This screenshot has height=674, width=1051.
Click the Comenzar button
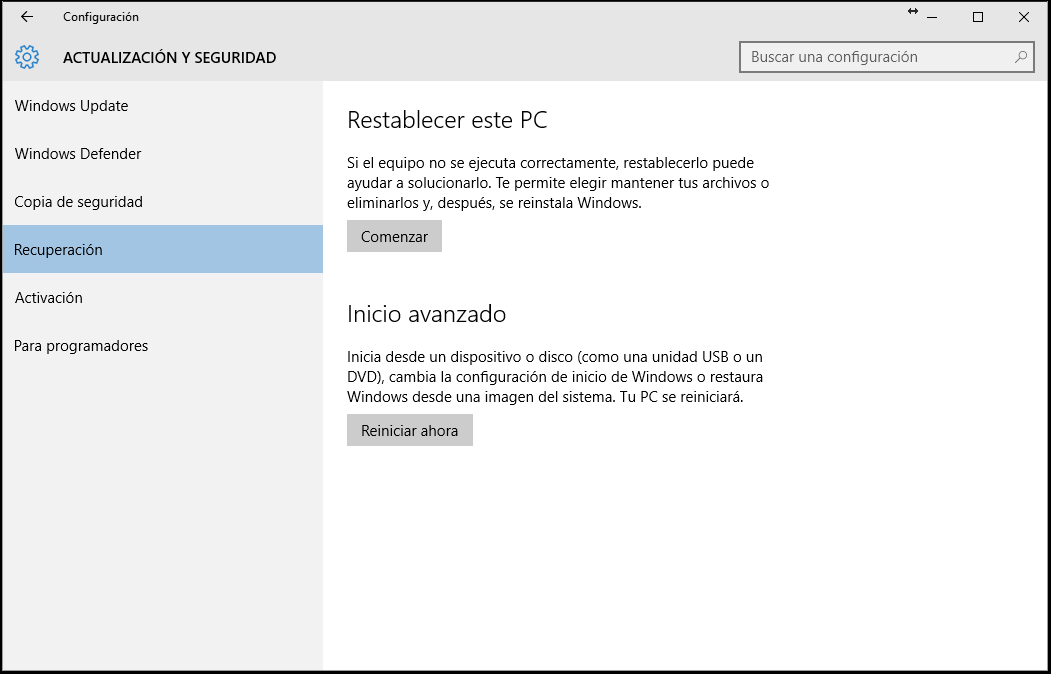tap(394, 237)
